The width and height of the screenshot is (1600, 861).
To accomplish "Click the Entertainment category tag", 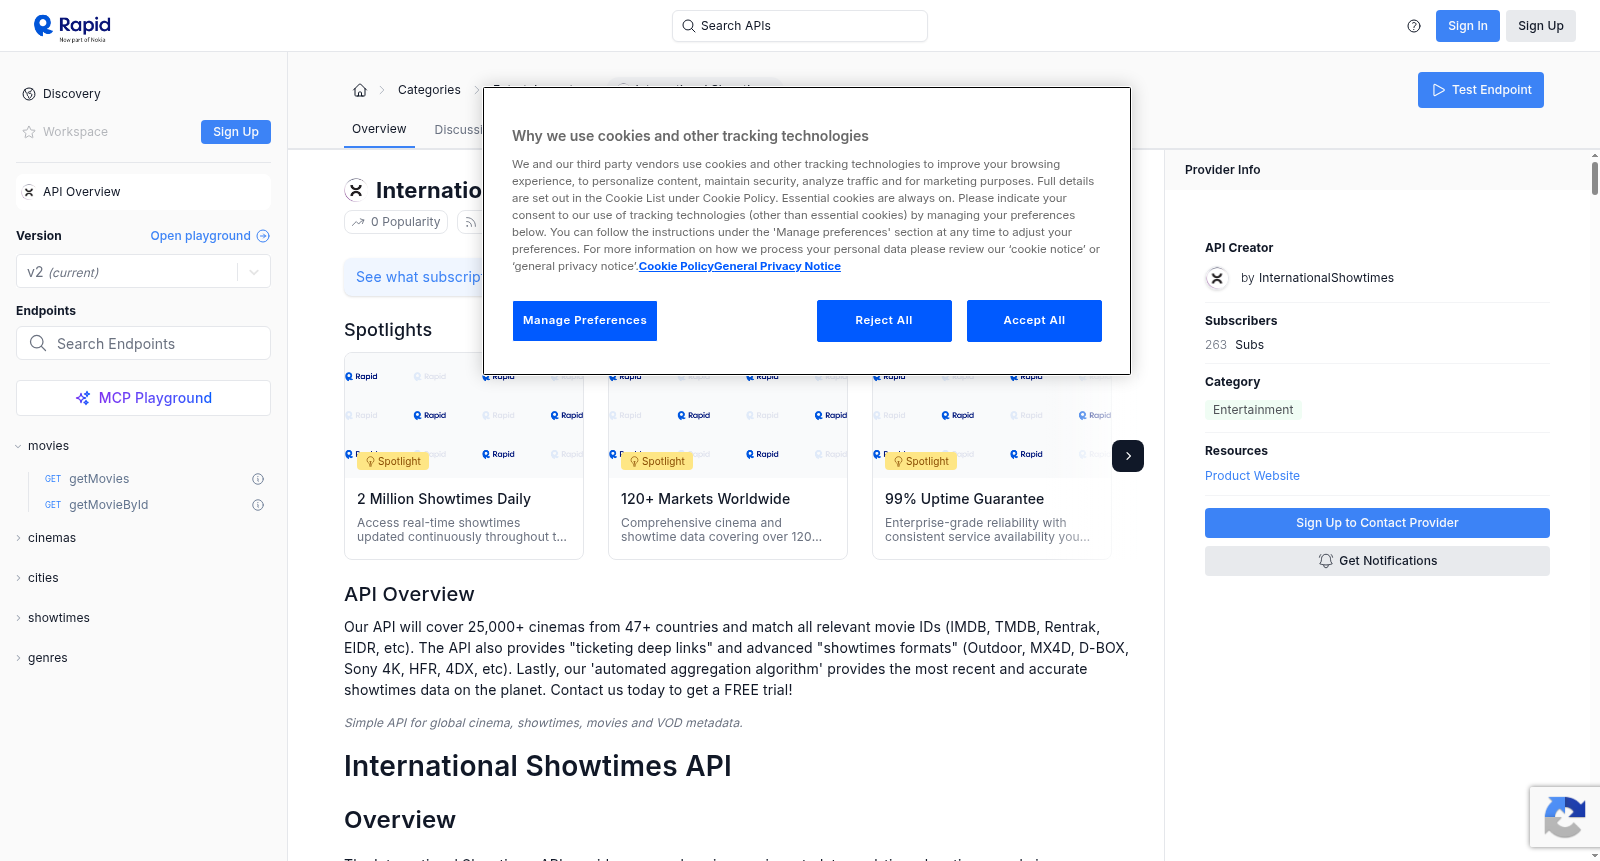I will point(1253,410).
